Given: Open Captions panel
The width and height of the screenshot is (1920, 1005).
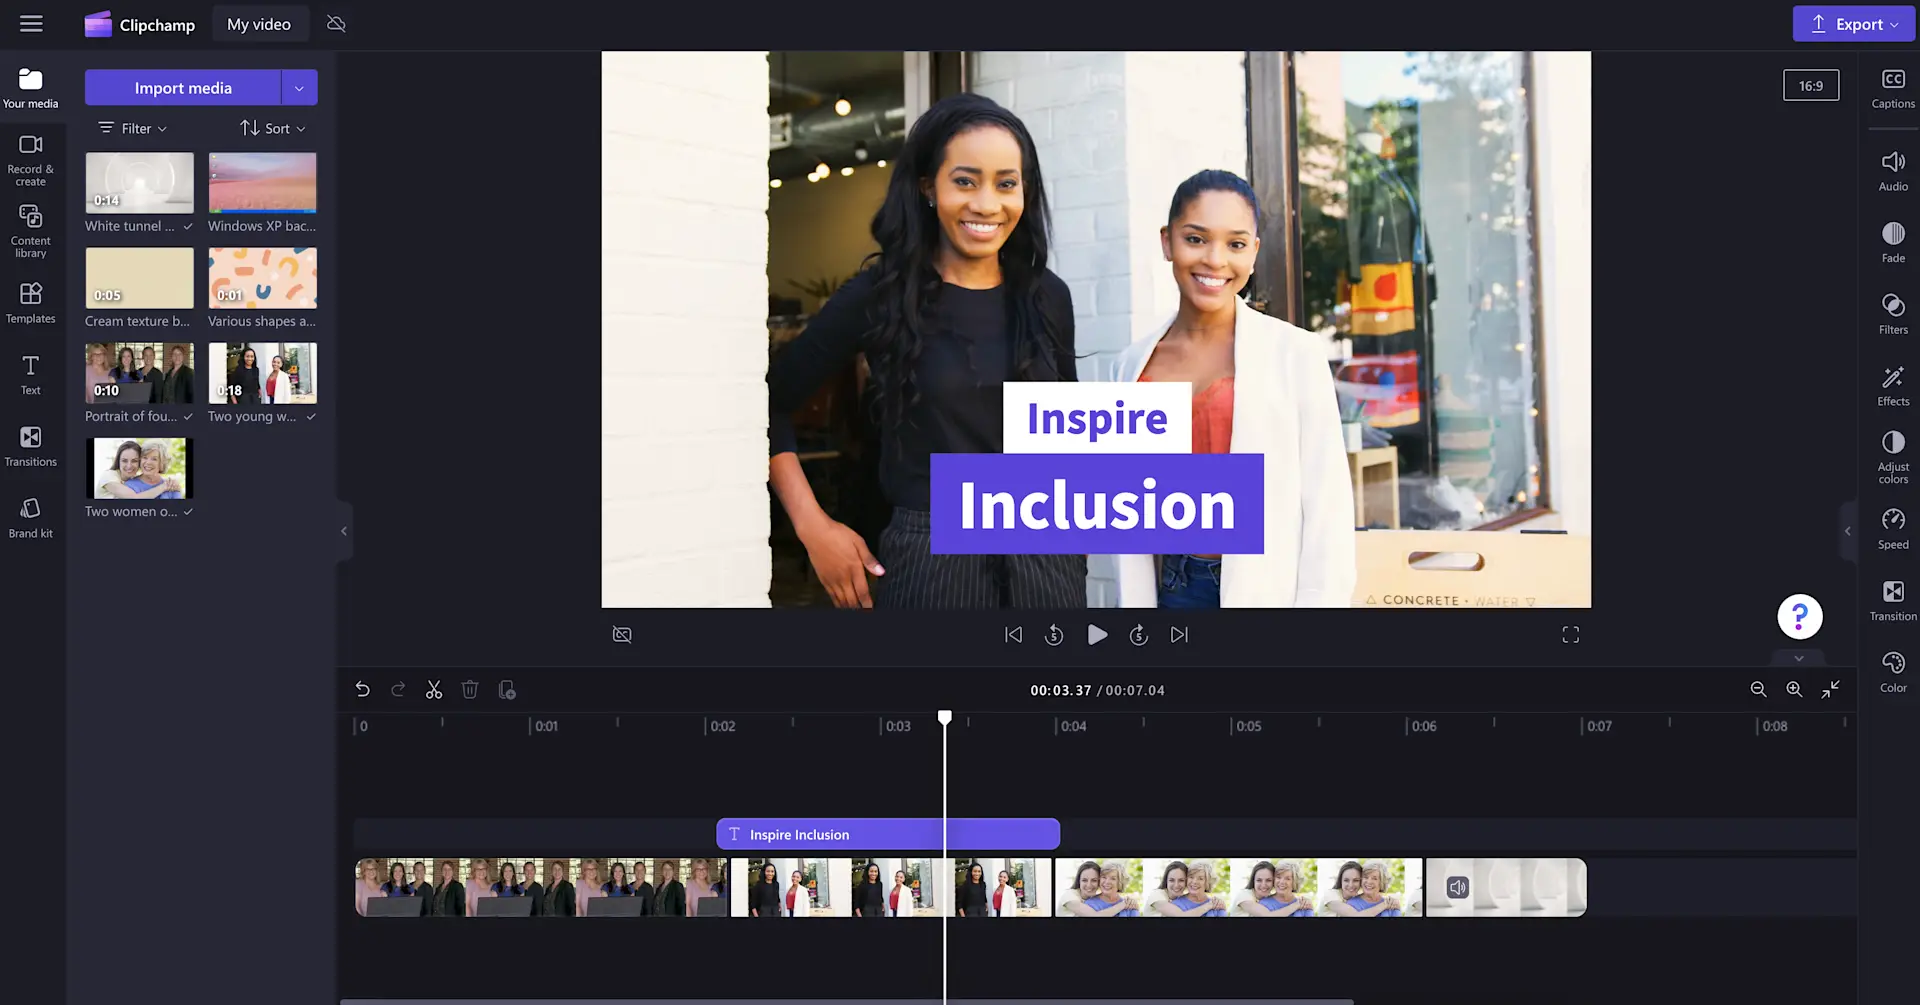Looking at the screenshot, I should [x=1893, y=88].
